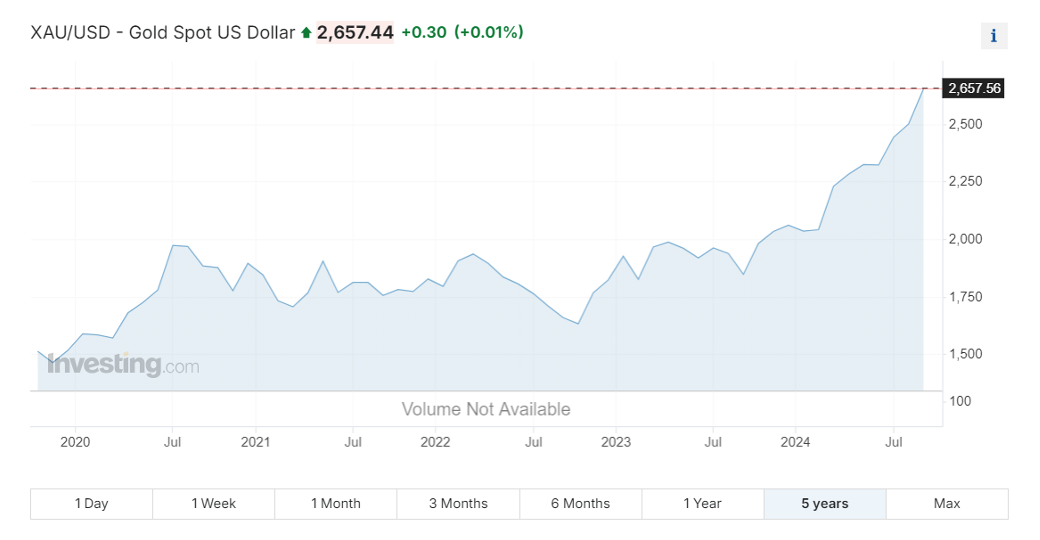1040x540 pixels.
Task: Switch to the 1 Week range
Action: (x=213, y=504)
